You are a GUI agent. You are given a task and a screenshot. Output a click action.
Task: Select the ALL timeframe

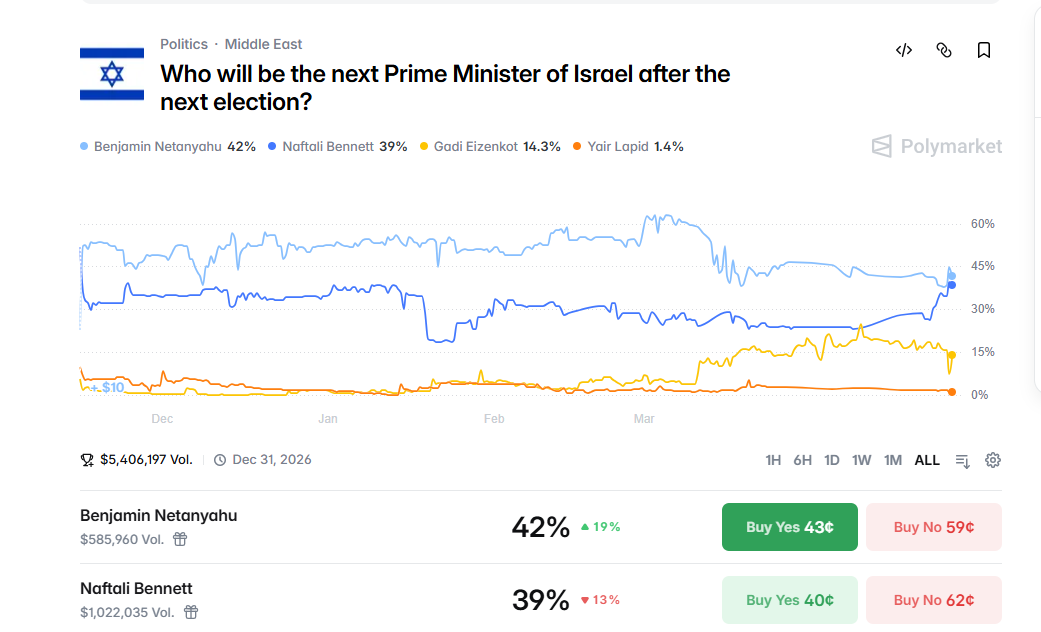[927, 460]
